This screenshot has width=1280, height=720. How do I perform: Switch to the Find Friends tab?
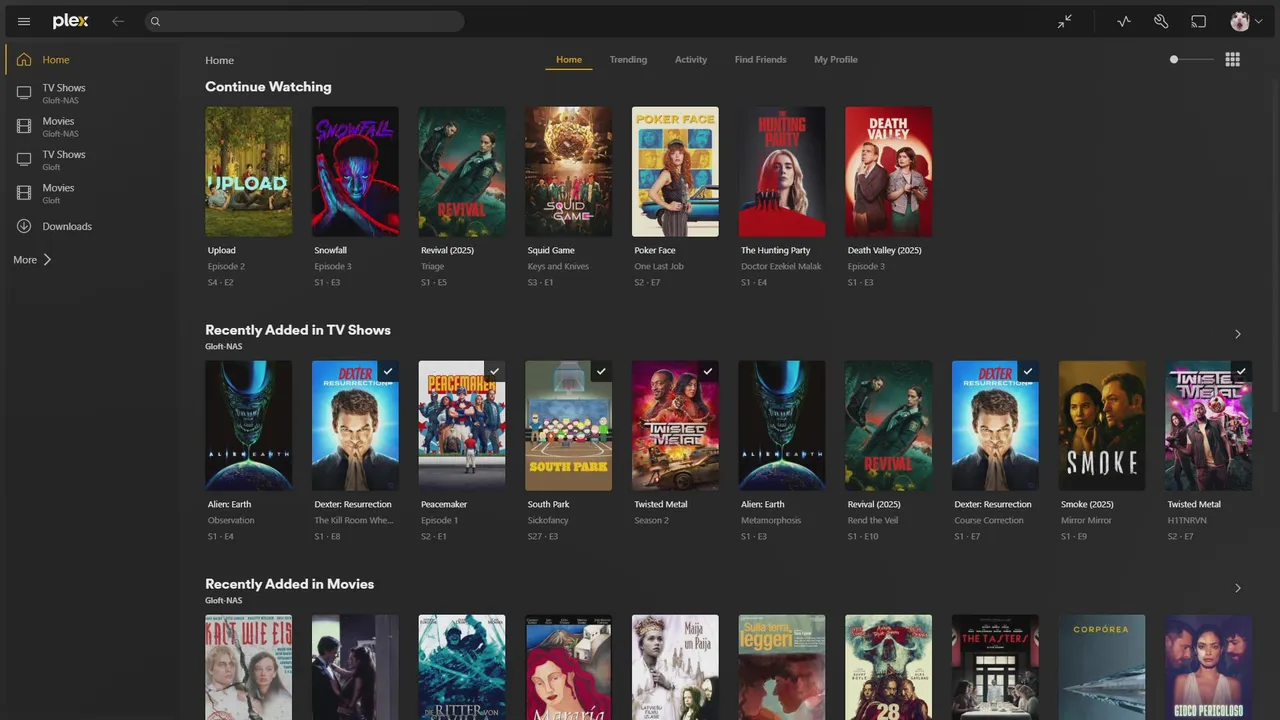click(760, 60)
